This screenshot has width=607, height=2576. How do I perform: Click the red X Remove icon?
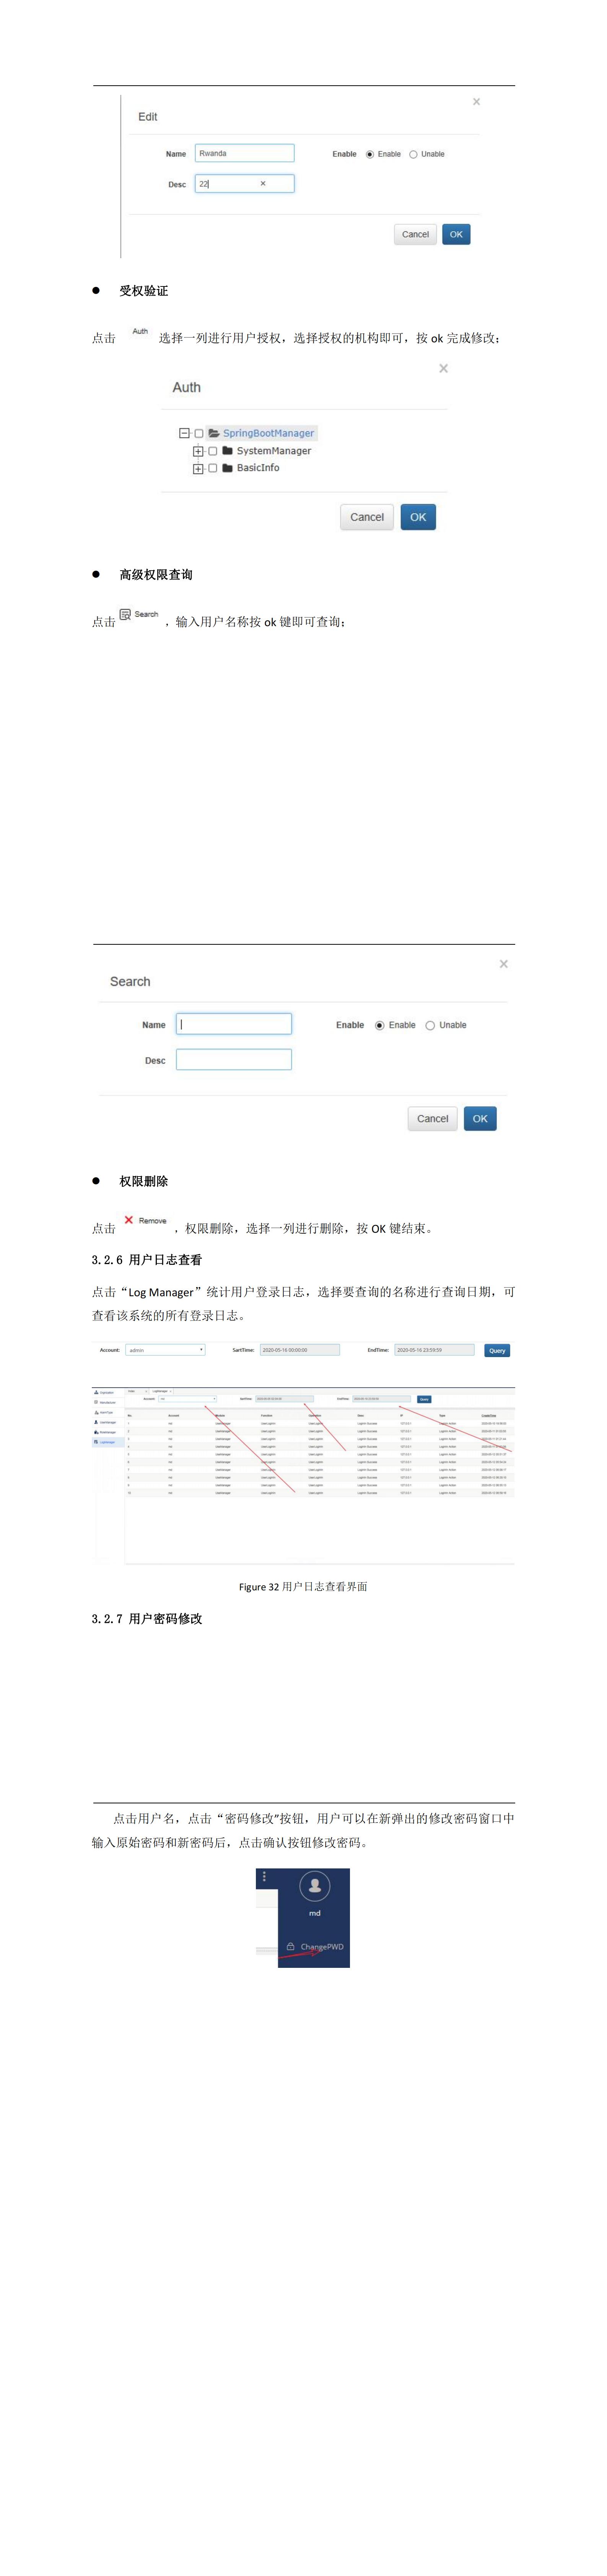(129, 1220)
